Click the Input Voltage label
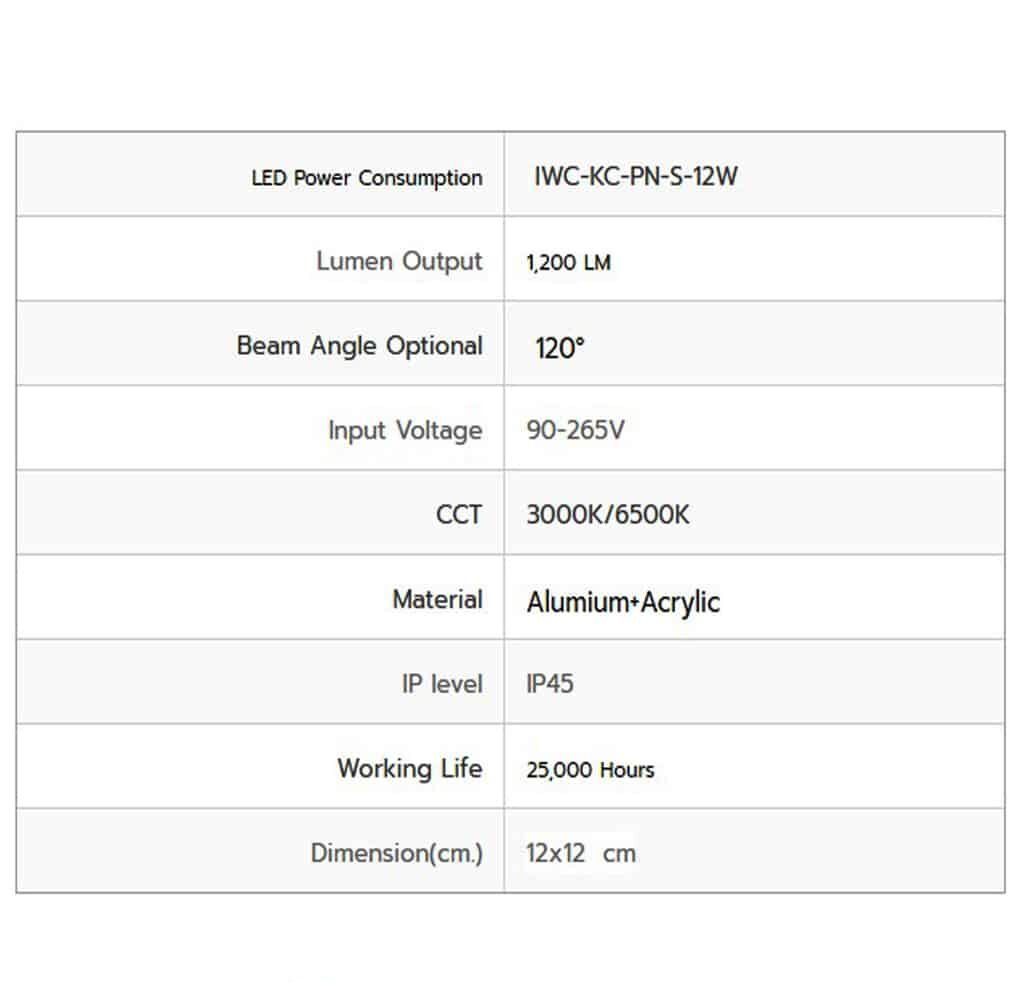 (406, 431)
